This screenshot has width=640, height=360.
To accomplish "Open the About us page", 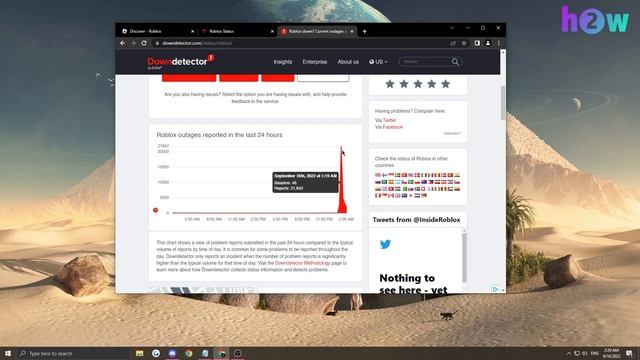I will pyautogui.click(x=348, y=62).
